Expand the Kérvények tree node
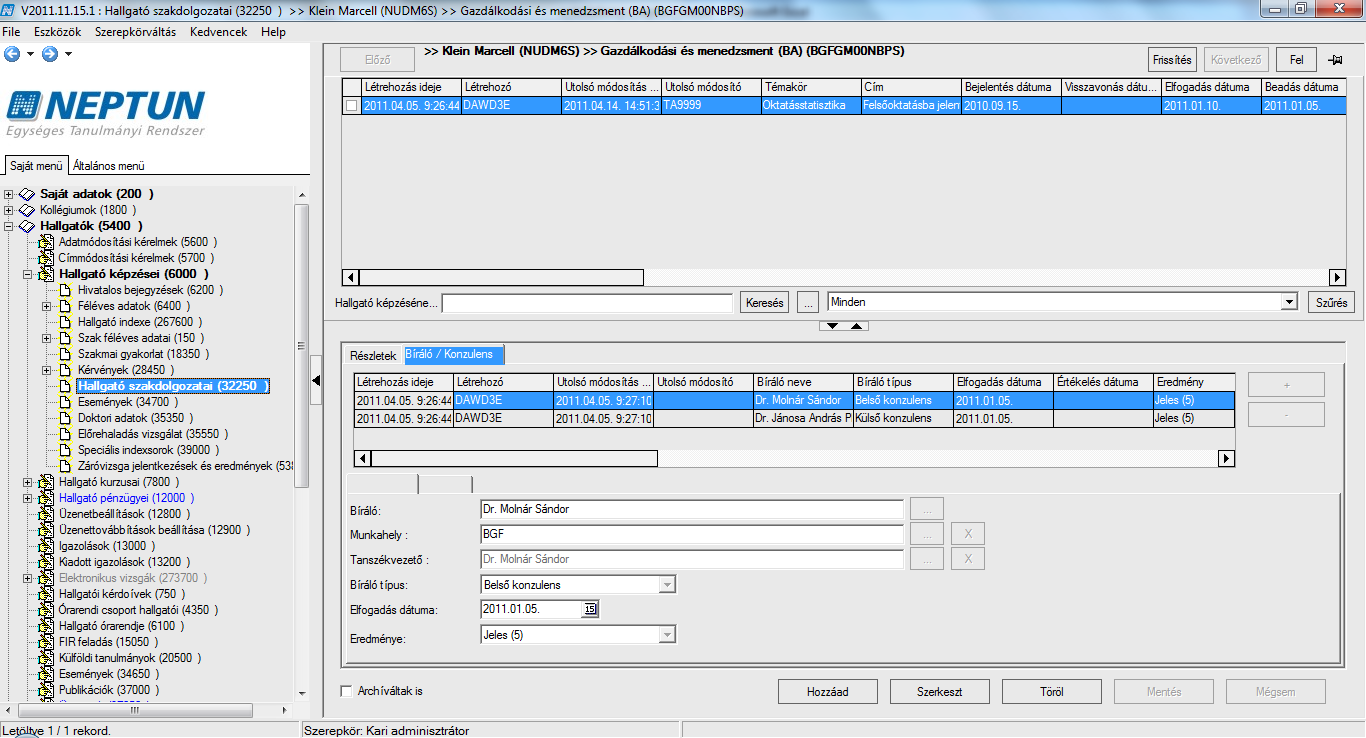Viewport: 1366px width, 738px height. point(47,370)
